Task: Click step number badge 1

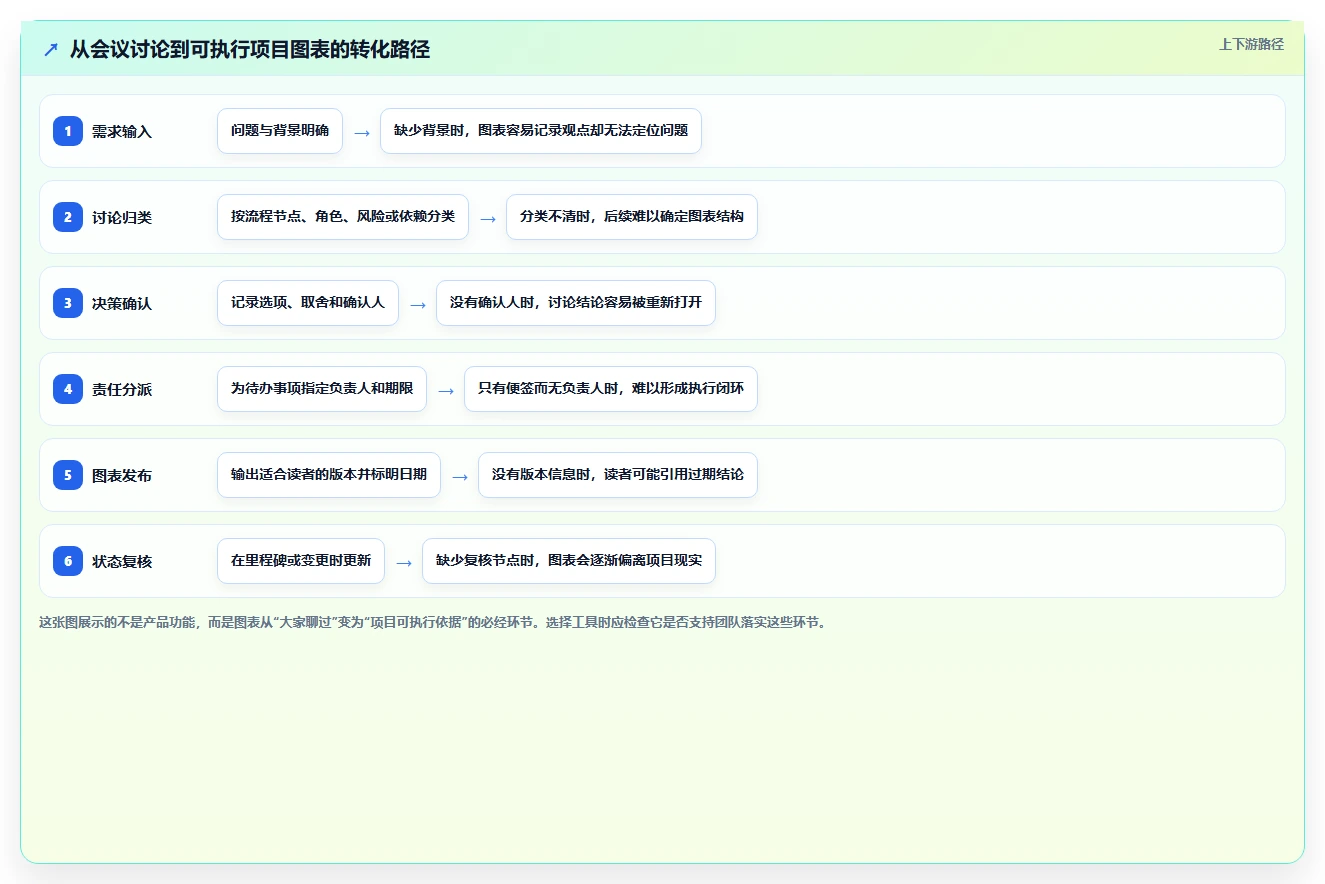Action: (x=68, y=131)
